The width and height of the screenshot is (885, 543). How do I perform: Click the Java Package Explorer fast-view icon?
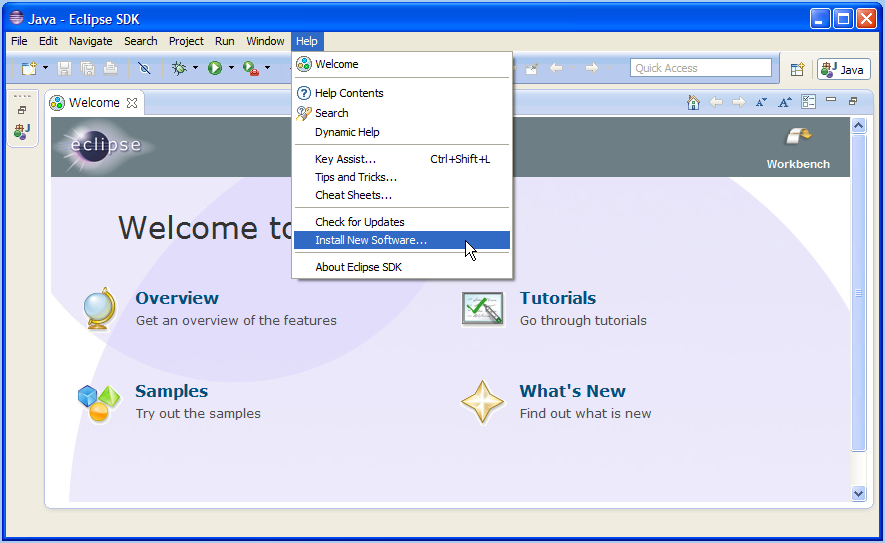click(22, 132)
